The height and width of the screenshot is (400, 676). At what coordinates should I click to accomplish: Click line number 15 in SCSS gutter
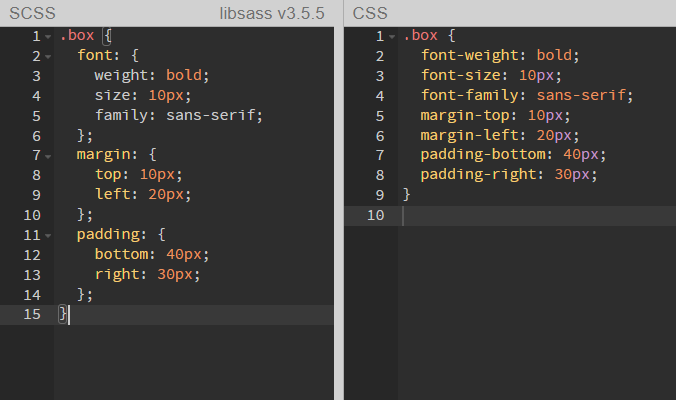point(32,315)
